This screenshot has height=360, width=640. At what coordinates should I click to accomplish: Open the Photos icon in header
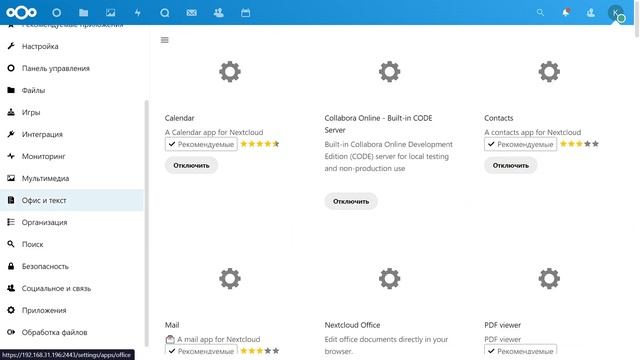[110, 13]
